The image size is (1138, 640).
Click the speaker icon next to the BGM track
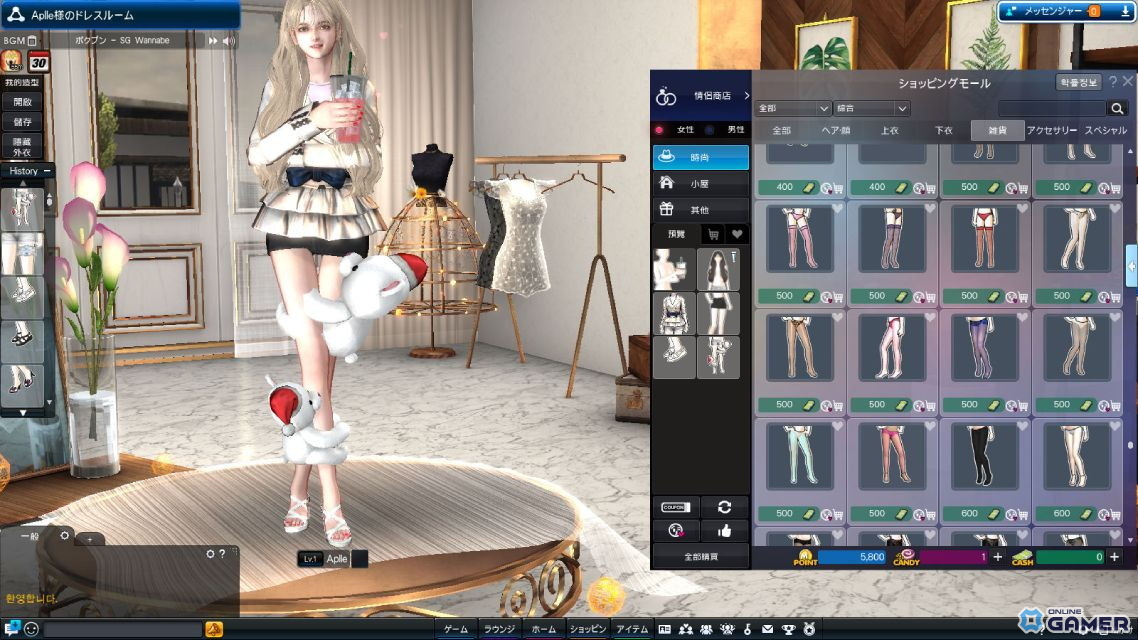click(230, 40)
